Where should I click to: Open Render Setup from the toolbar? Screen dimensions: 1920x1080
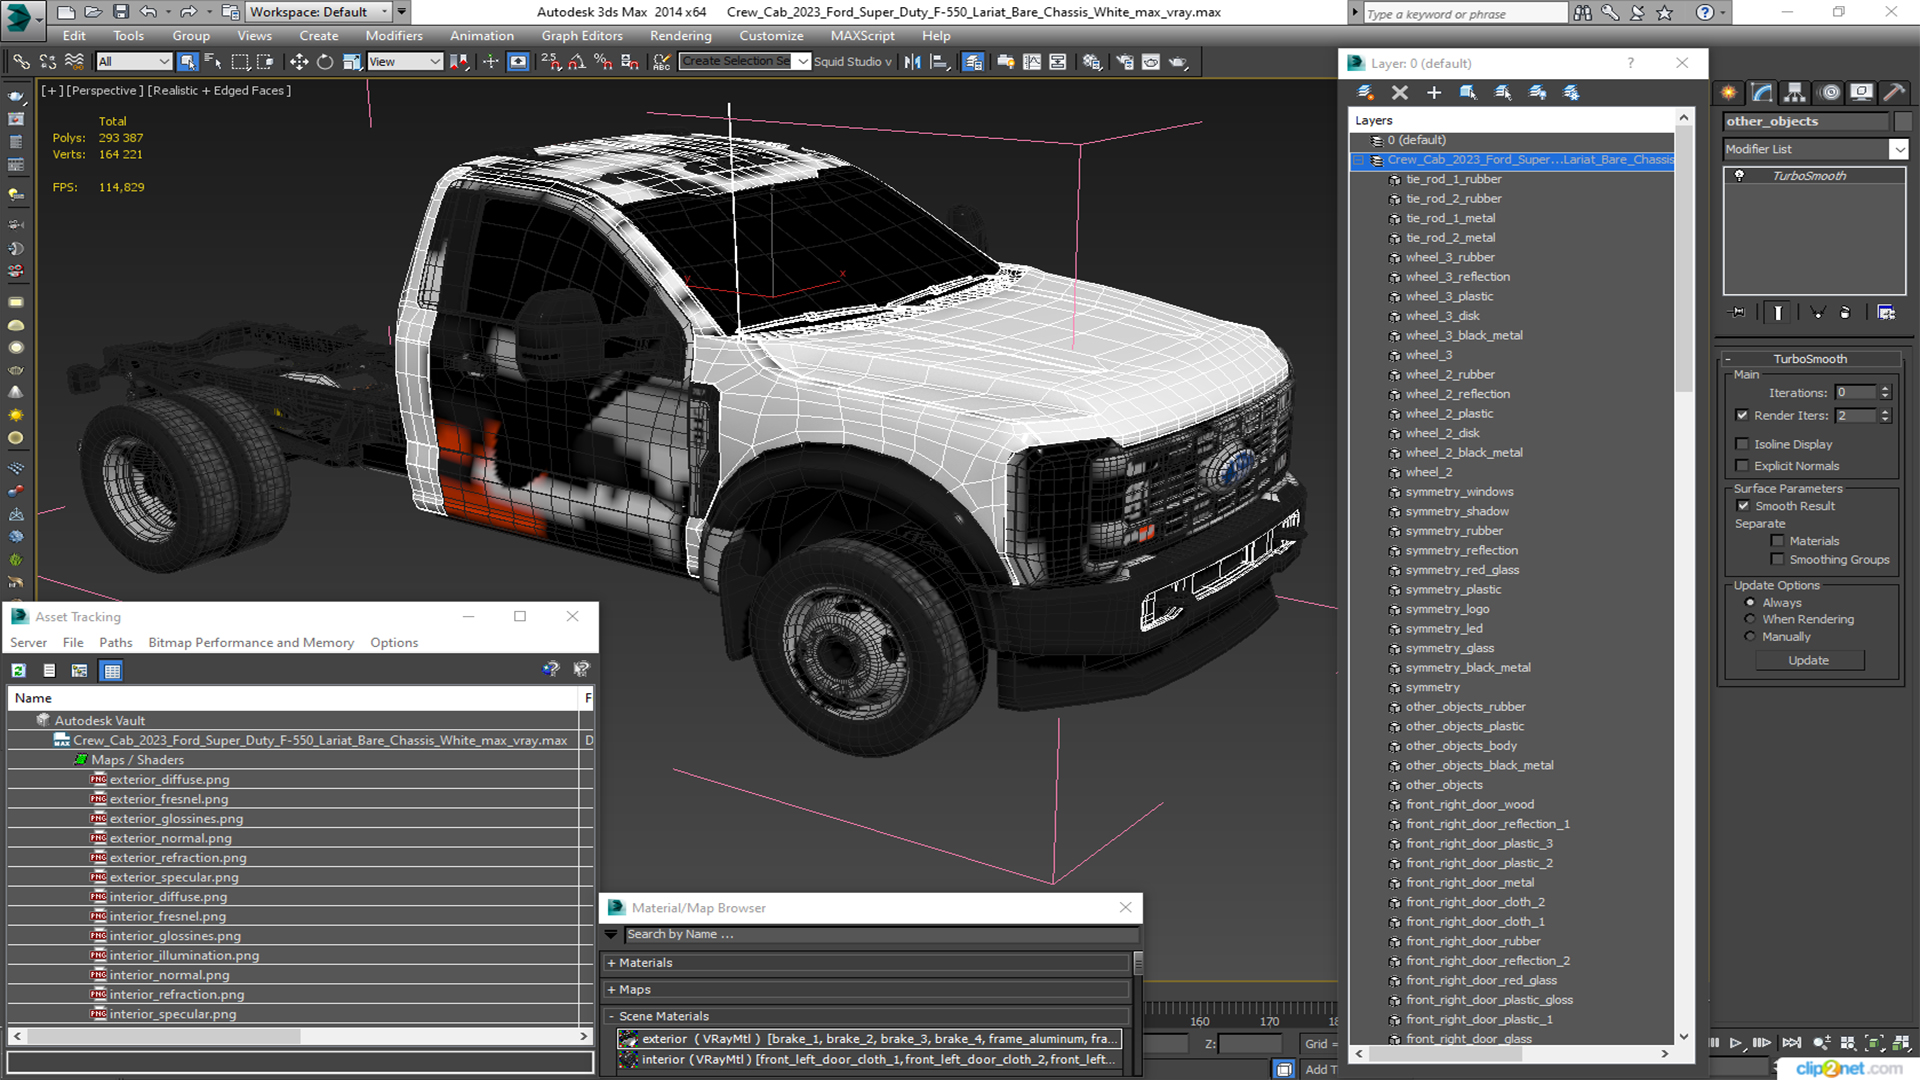pos(1125,62)
